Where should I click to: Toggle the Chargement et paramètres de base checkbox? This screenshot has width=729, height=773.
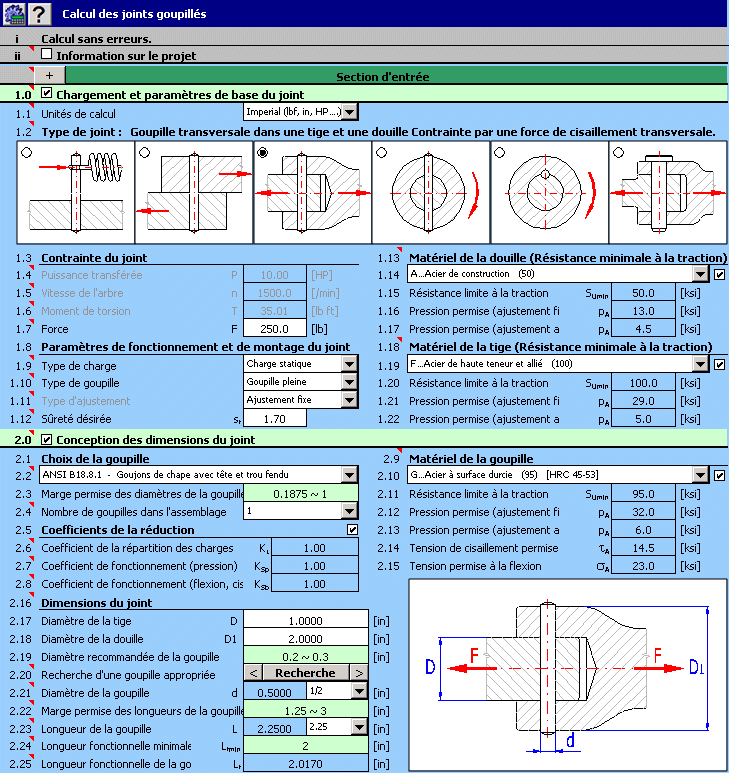pyautogui.click(x=46, y=93)
